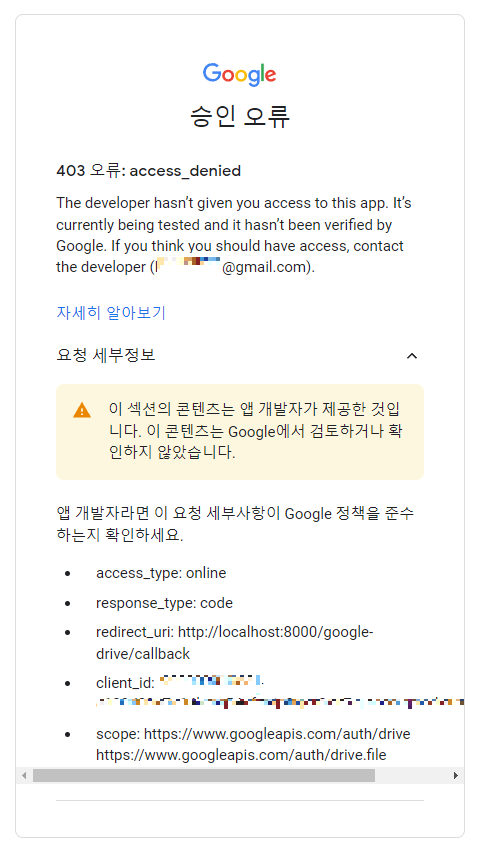Screen dimensions: 483x853
Task: Click the redirect_uri localhost callback text
Action: pos(234,642)
